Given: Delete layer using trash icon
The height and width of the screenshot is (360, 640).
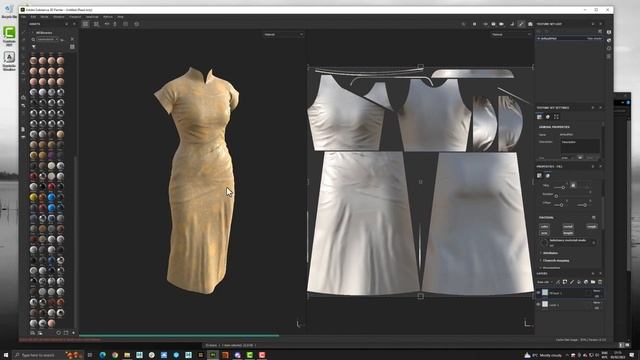Looking at the screenshot, I should pos(600,282).
